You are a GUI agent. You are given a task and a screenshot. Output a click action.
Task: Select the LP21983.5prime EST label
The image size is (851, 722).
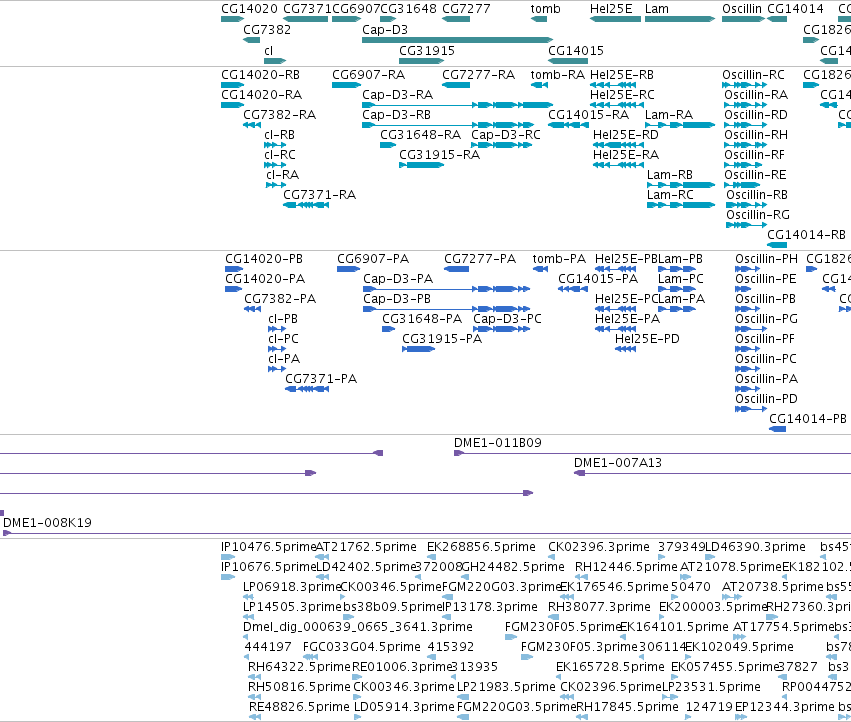coord(506,687)
